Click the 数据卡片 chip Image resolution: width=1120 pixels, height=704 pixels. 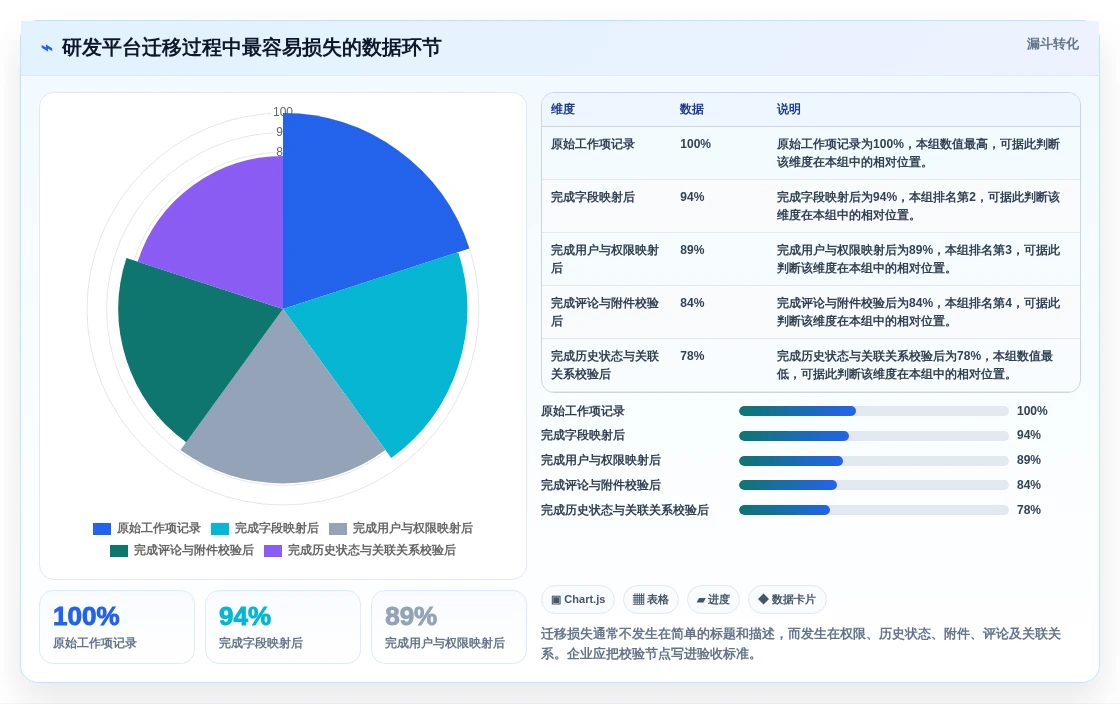pyautogui.click(x=786, y=600)
